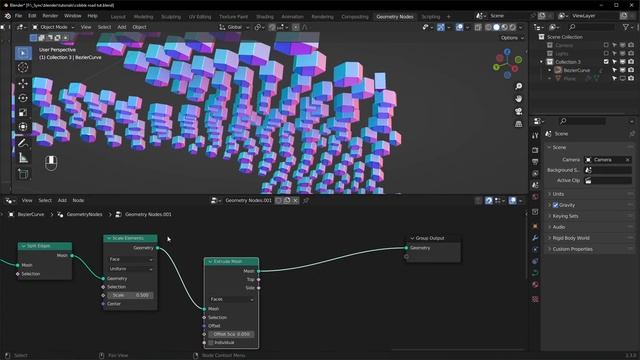
Task: Open the Tool properties tab
Action: [535, 136]
